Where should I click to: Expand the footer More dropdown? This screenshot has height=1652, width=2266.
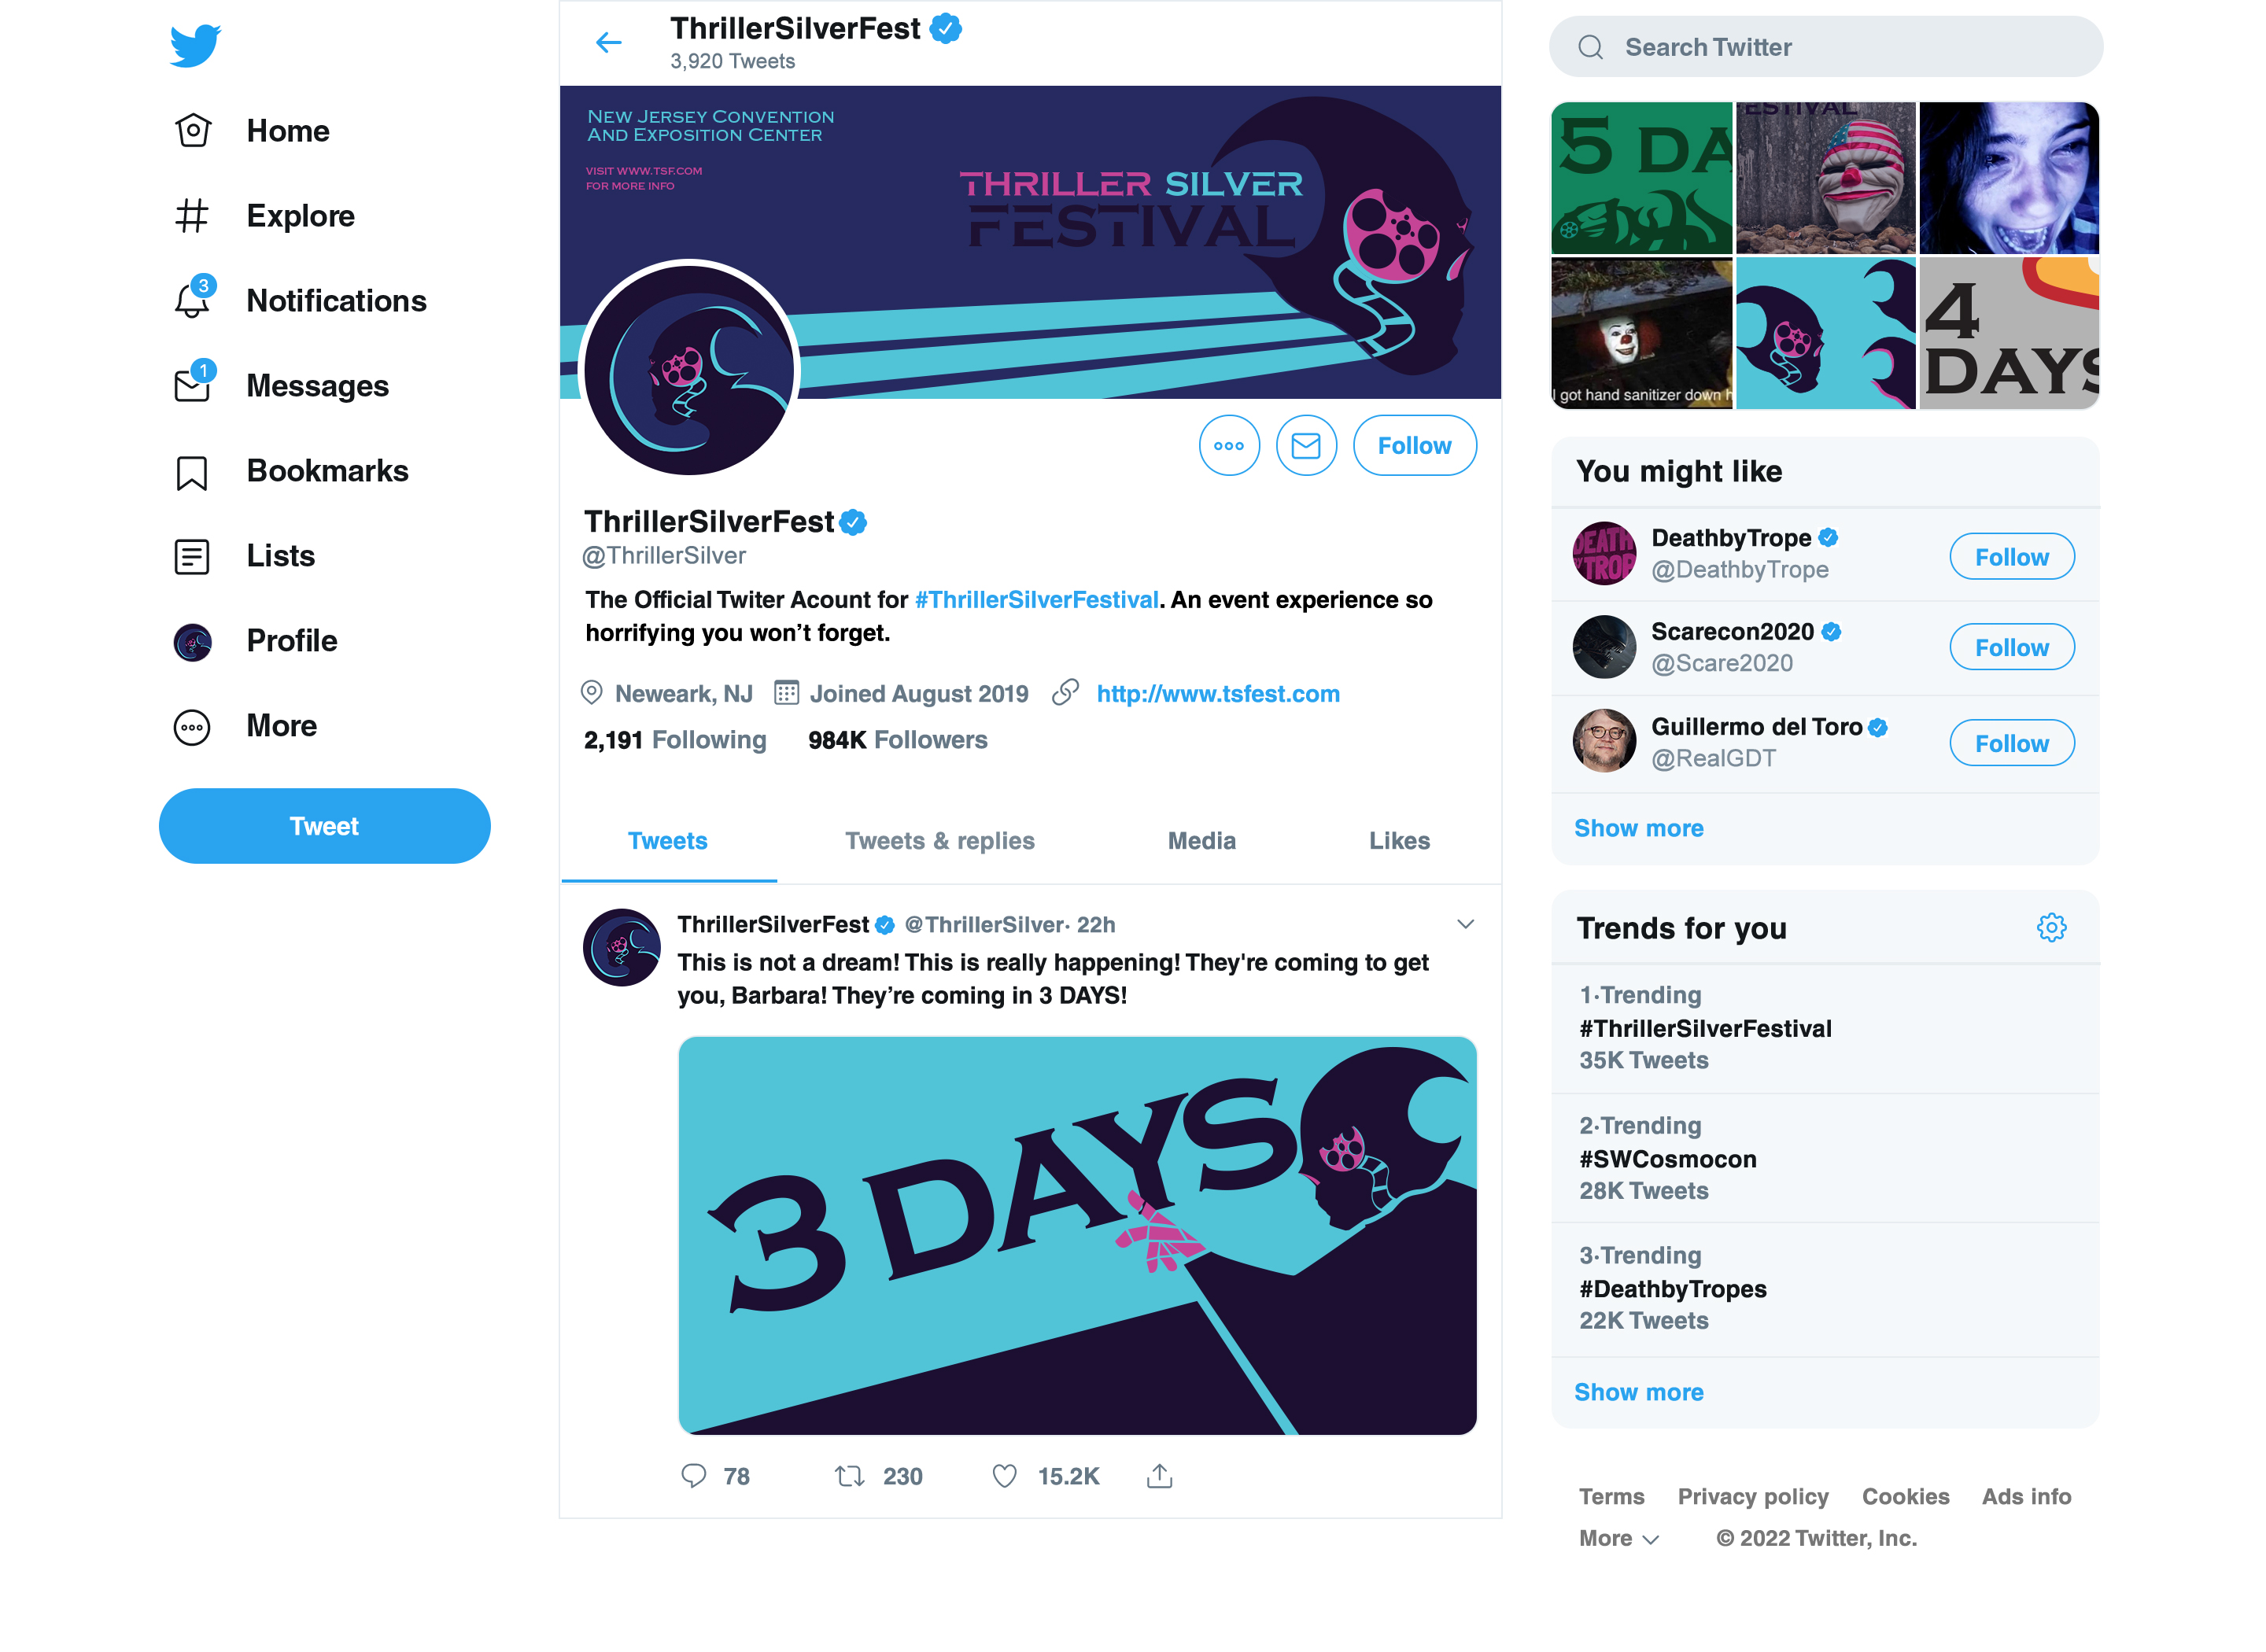[x=1618, y=1538]
